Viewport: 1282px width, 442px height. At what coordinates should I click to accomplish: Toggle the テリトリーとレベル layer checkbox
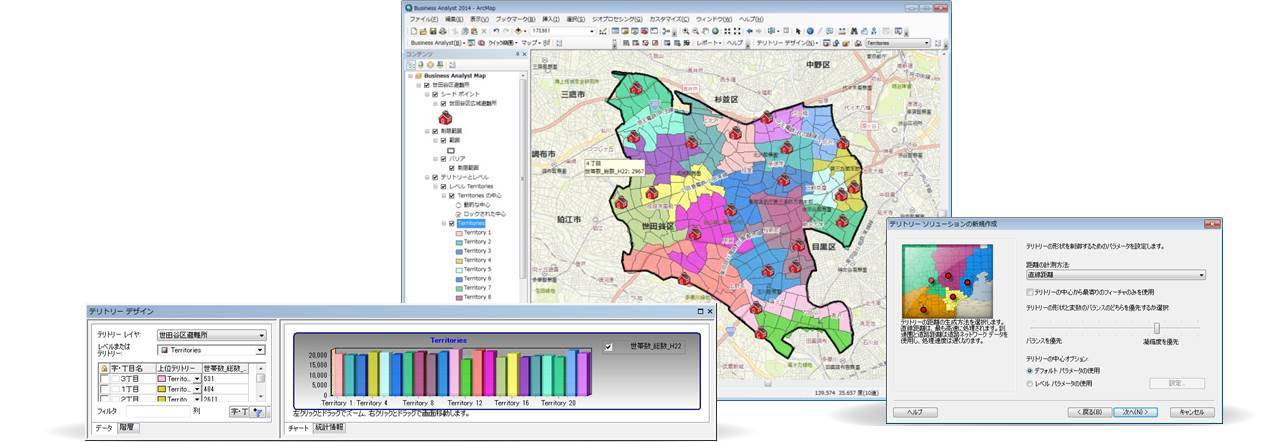(435, 177)
